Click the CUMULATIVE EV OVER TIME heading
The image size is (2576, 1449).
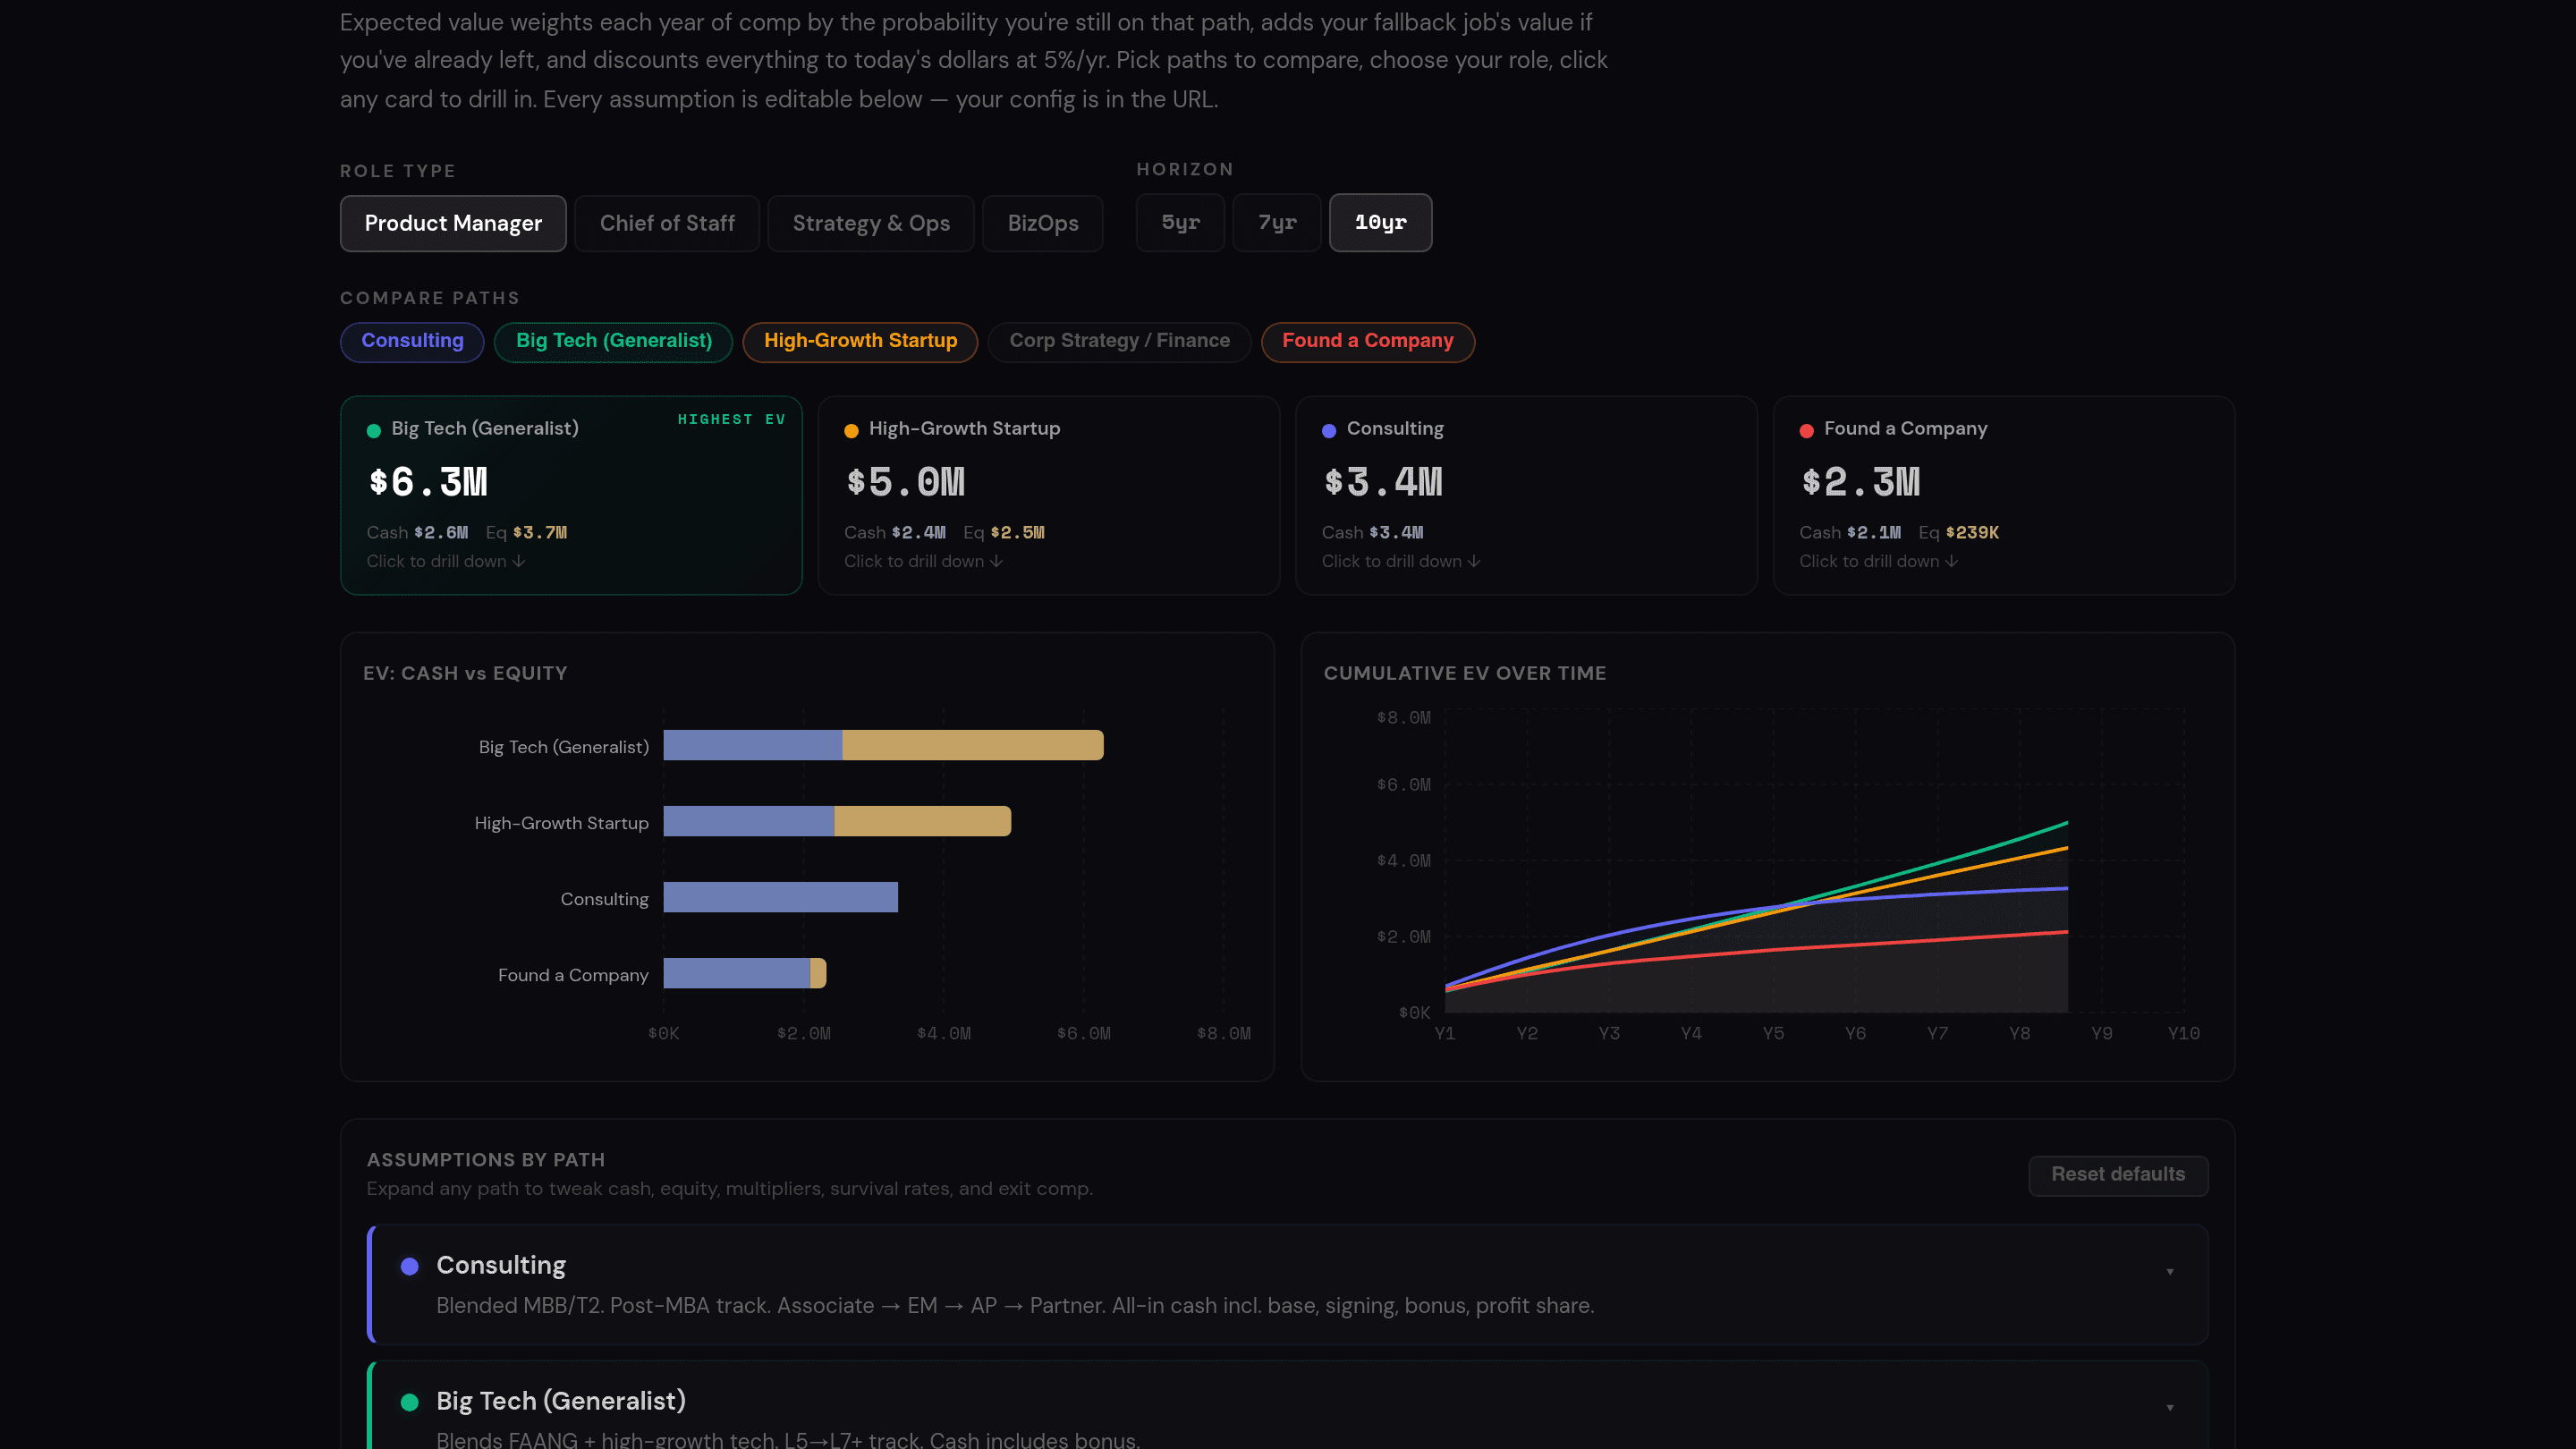pos(1465,674)
